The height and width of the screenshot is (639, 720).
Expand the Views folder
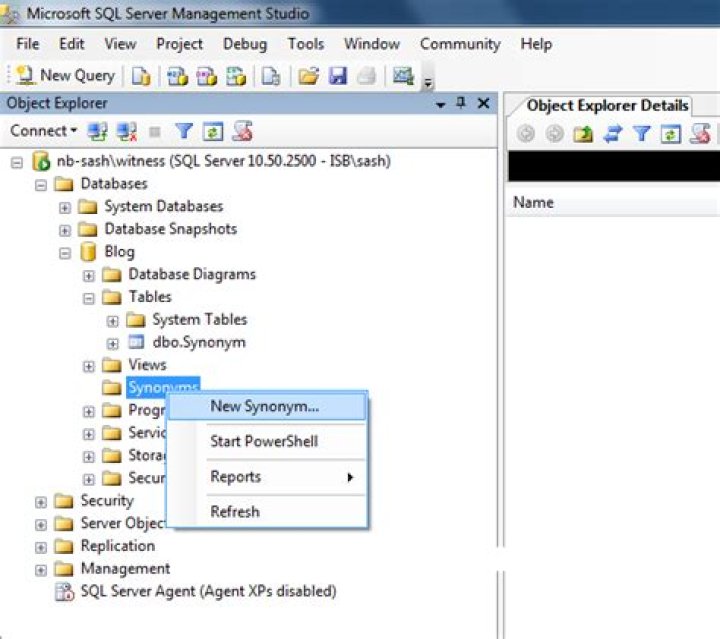[x=89, y=366]
